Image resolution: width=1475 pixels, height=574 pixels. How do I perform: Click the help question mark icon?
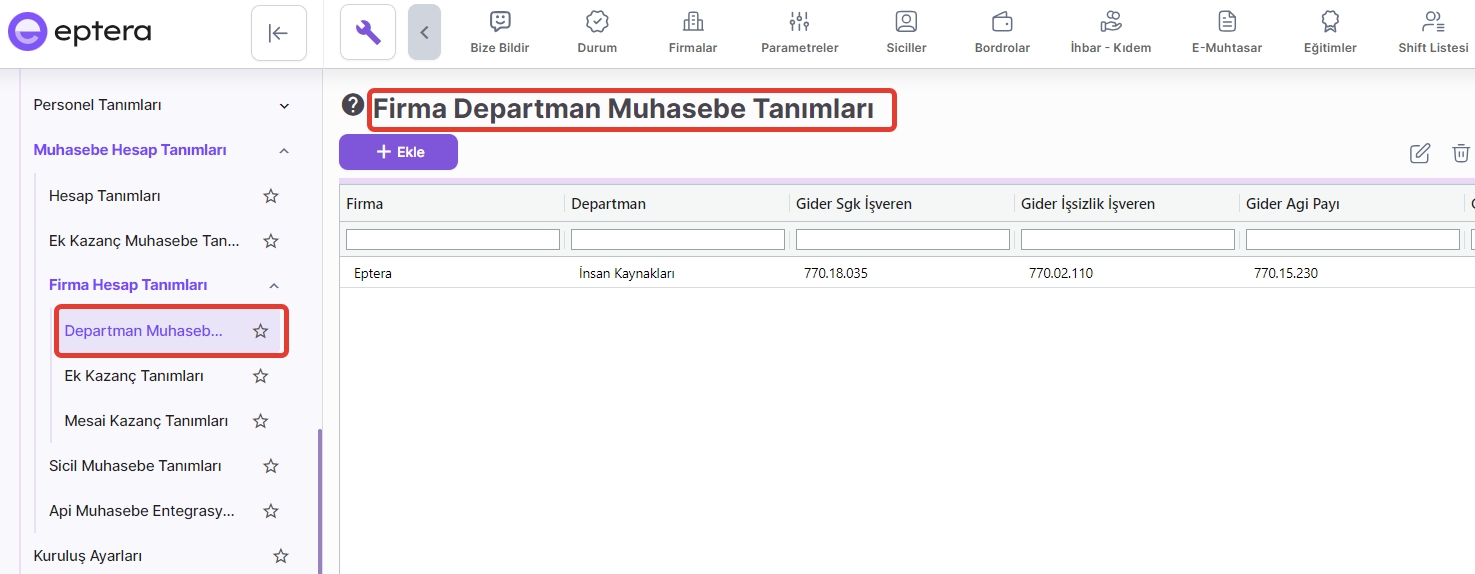(x=352, y=105)
